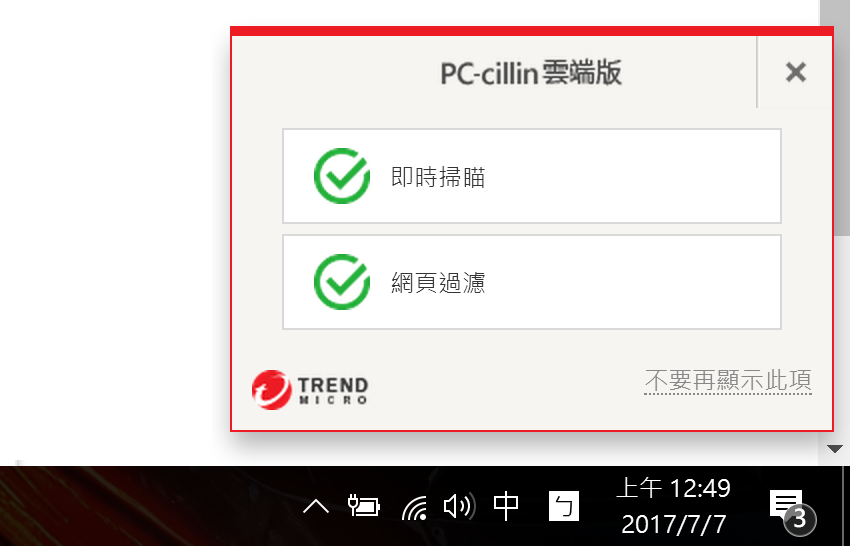Viewport: 850px width, 546px height.
Task: Click the ㄅ Bopomofo IME icon
Action: tap(564, 506)
